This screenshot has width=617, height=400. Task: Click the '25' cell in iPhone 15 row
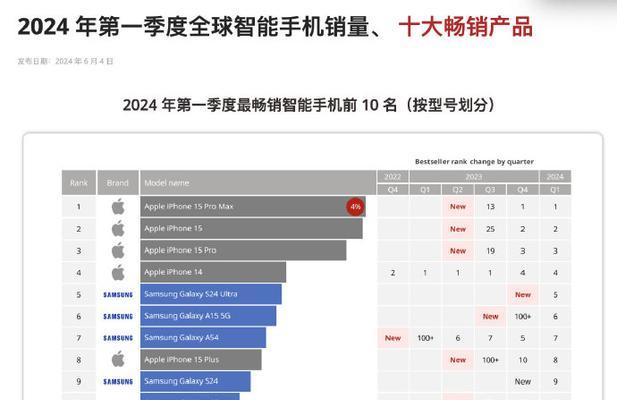point(490,229)
